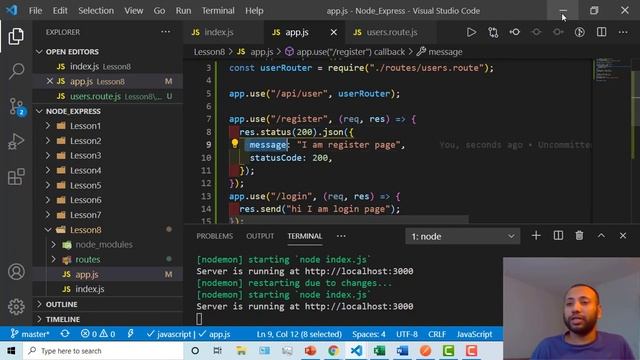Switch to the Problems panel tab
This screenshot has height=360, width=640.
tap(215, 236)
